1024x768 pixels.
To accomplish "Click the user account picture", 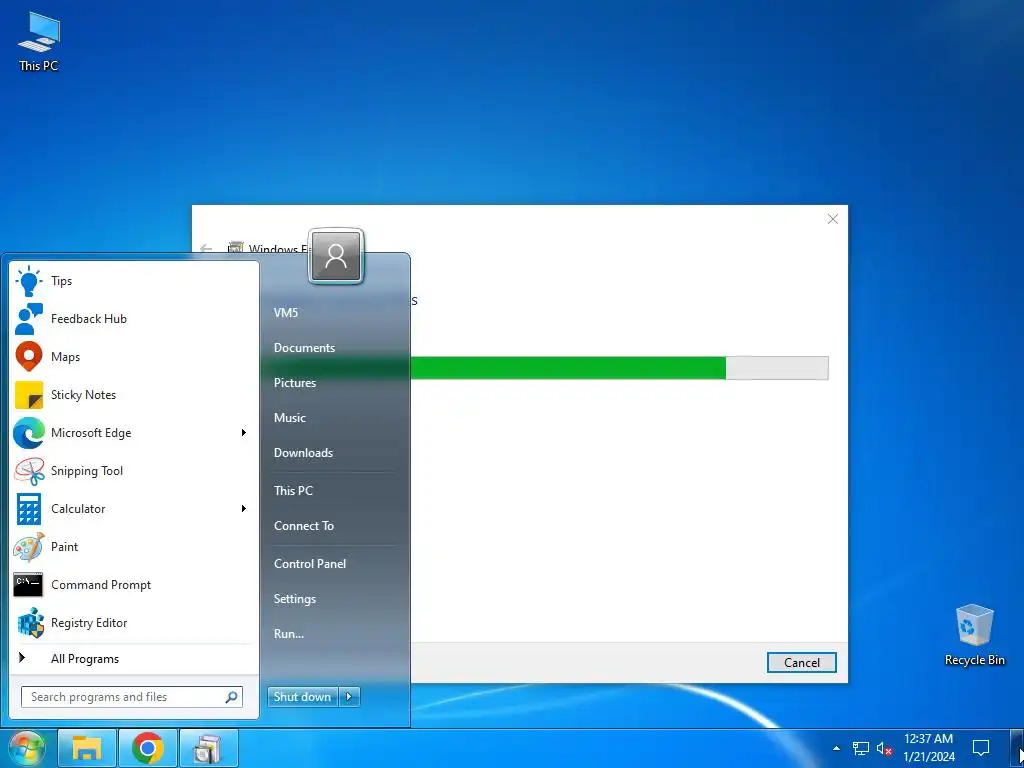I will 336,256.
